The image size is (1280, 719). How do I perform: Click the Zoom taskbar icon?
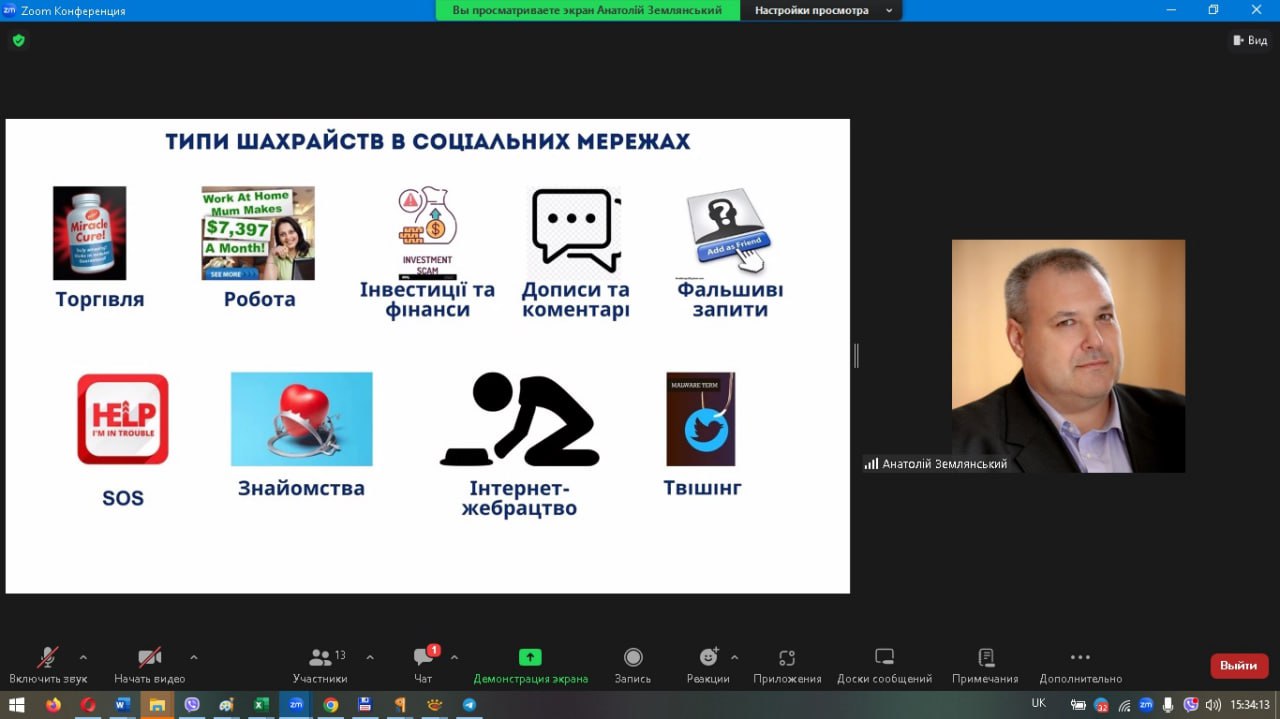tap(296, 704)
